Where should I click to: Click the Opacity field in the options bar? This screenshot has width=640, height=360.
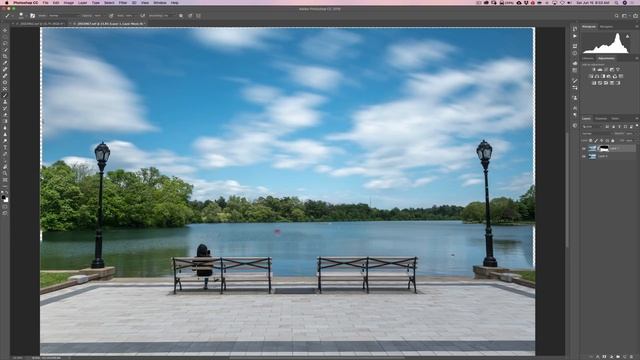[97, 16]
